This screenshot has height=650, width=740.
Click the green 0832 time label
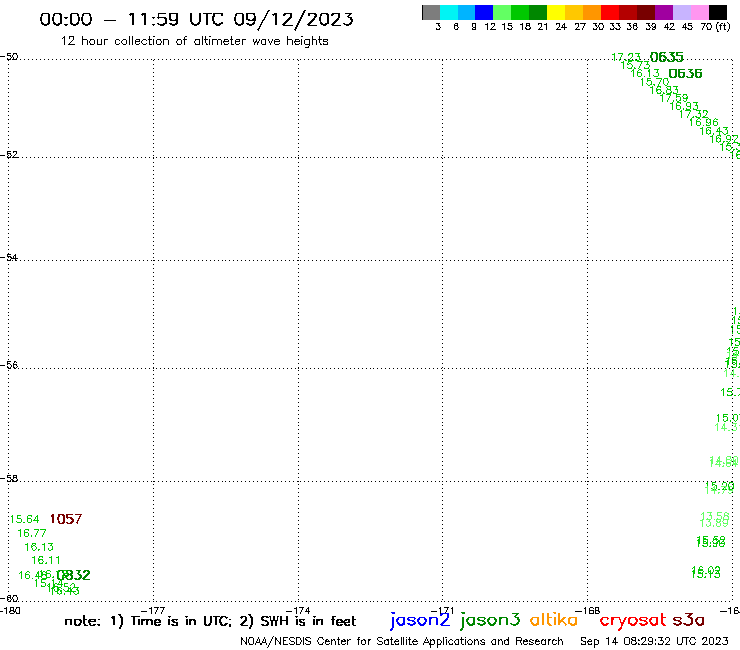73,575
